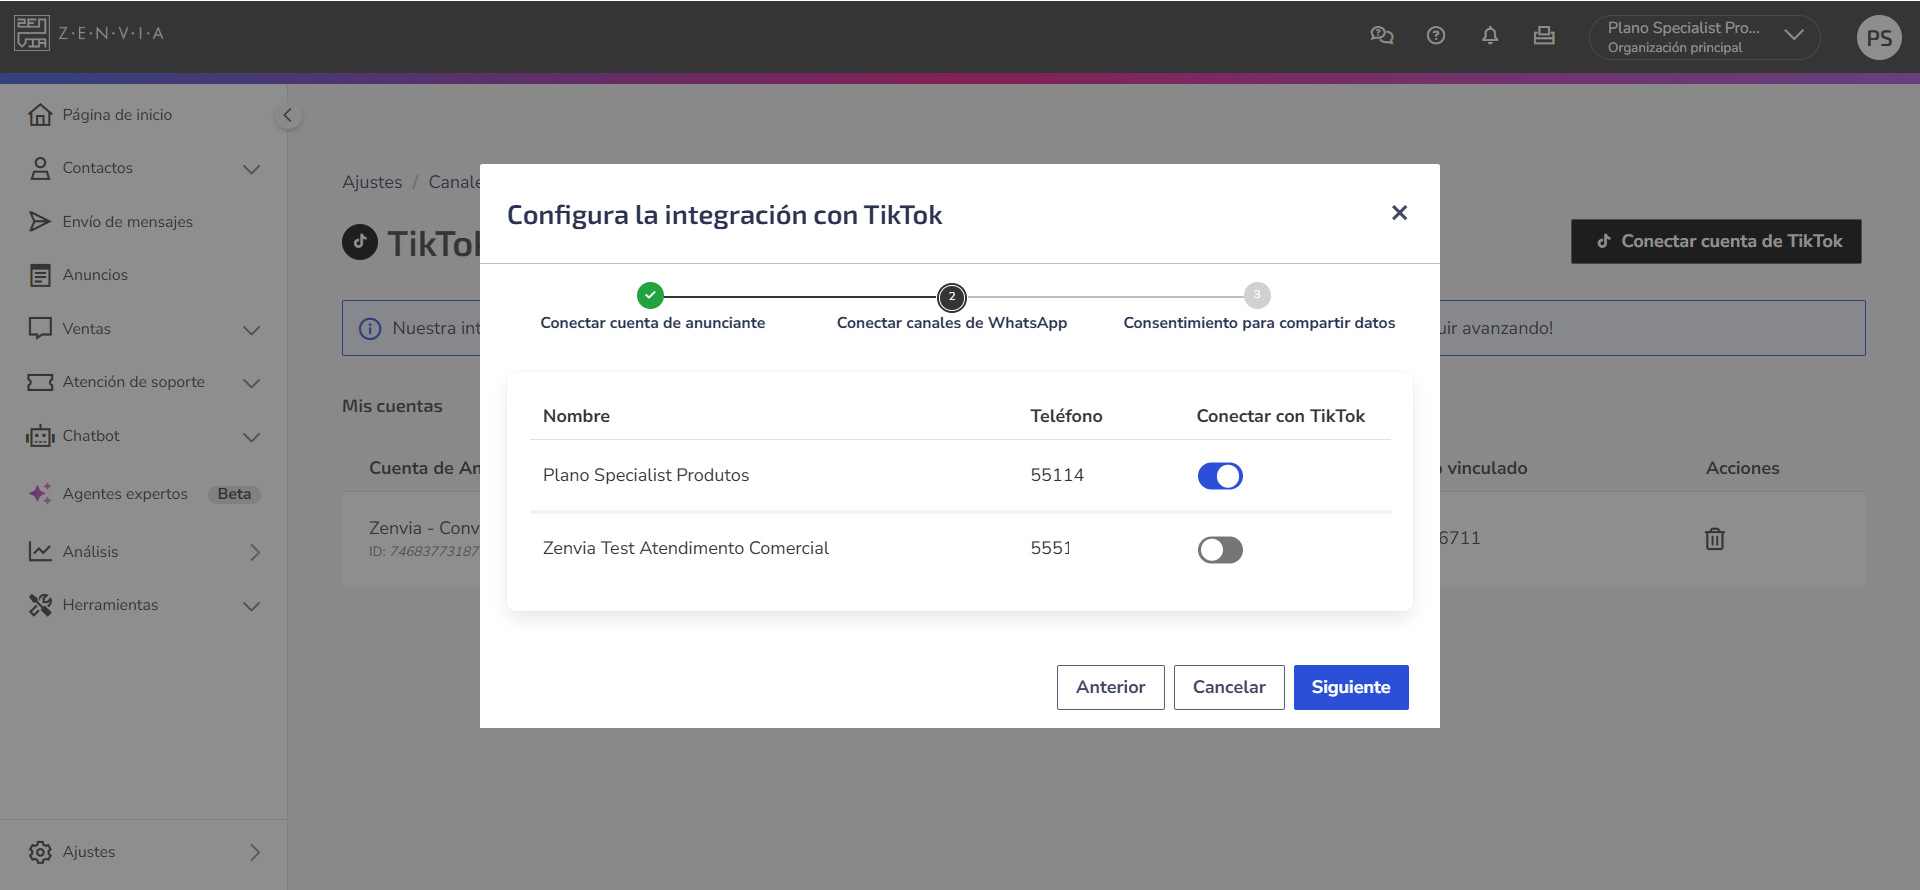Collapse the sidebar with the chevron button
Screen dimensions: 1920x890
click(288, 116)
